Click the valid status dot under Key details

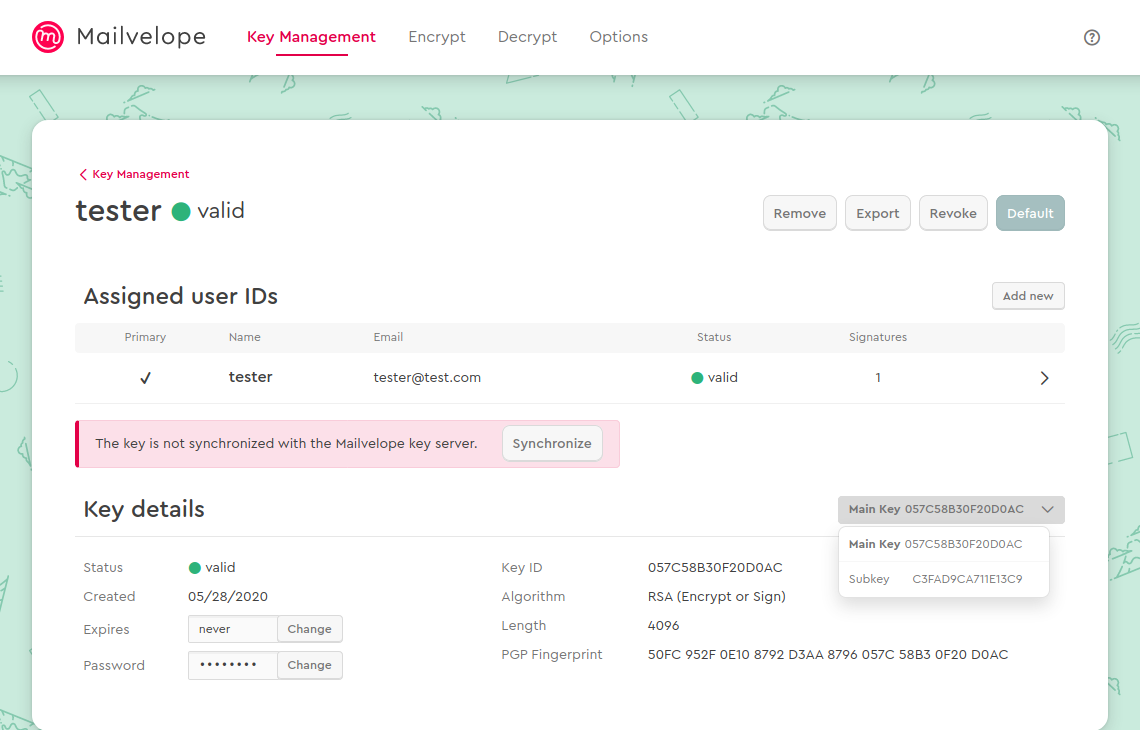click(193, 567)
